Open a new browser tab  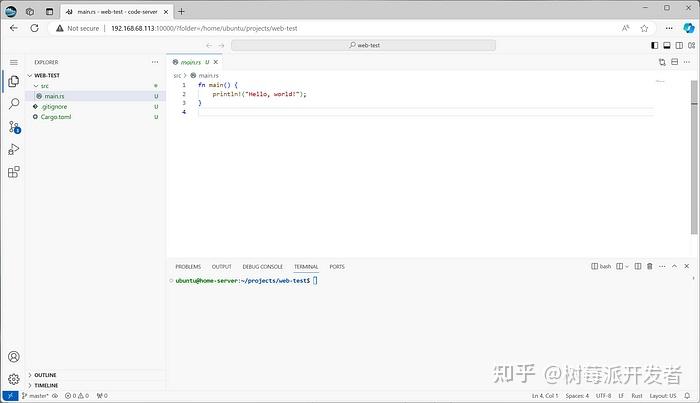(x=181, y=12)
